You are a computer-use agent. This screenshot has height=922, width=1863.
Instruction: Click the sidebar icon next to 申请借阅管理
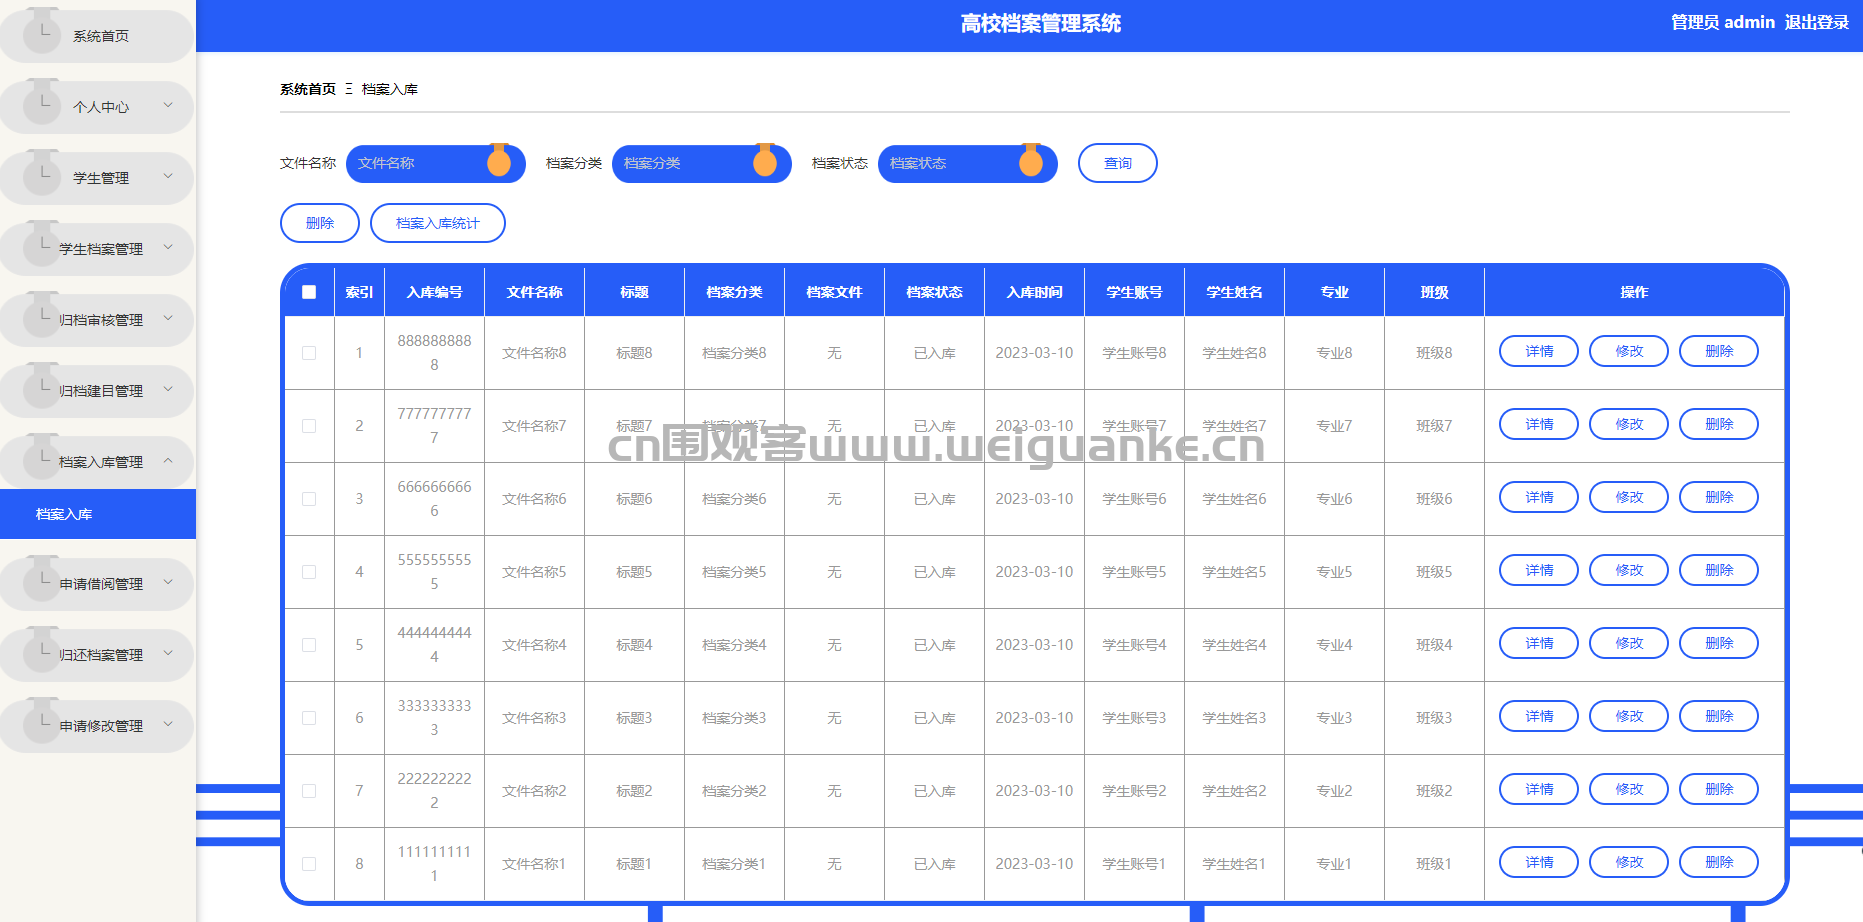[42, 581]
